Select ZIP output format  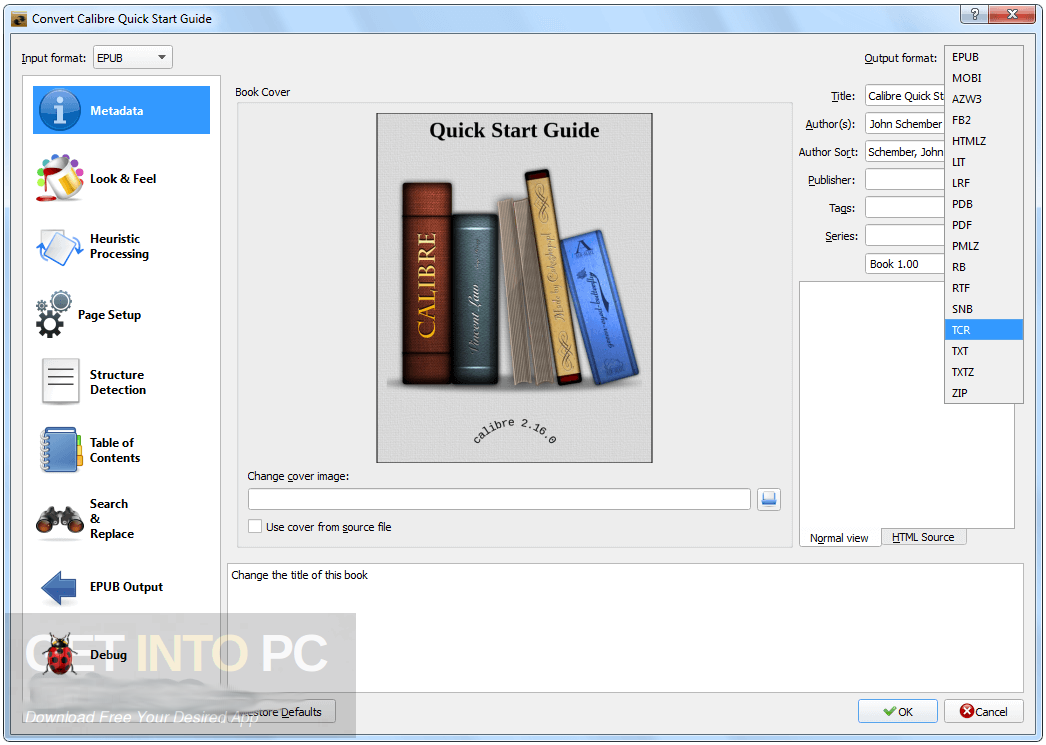pyautogui.click(x=983, y=393)
